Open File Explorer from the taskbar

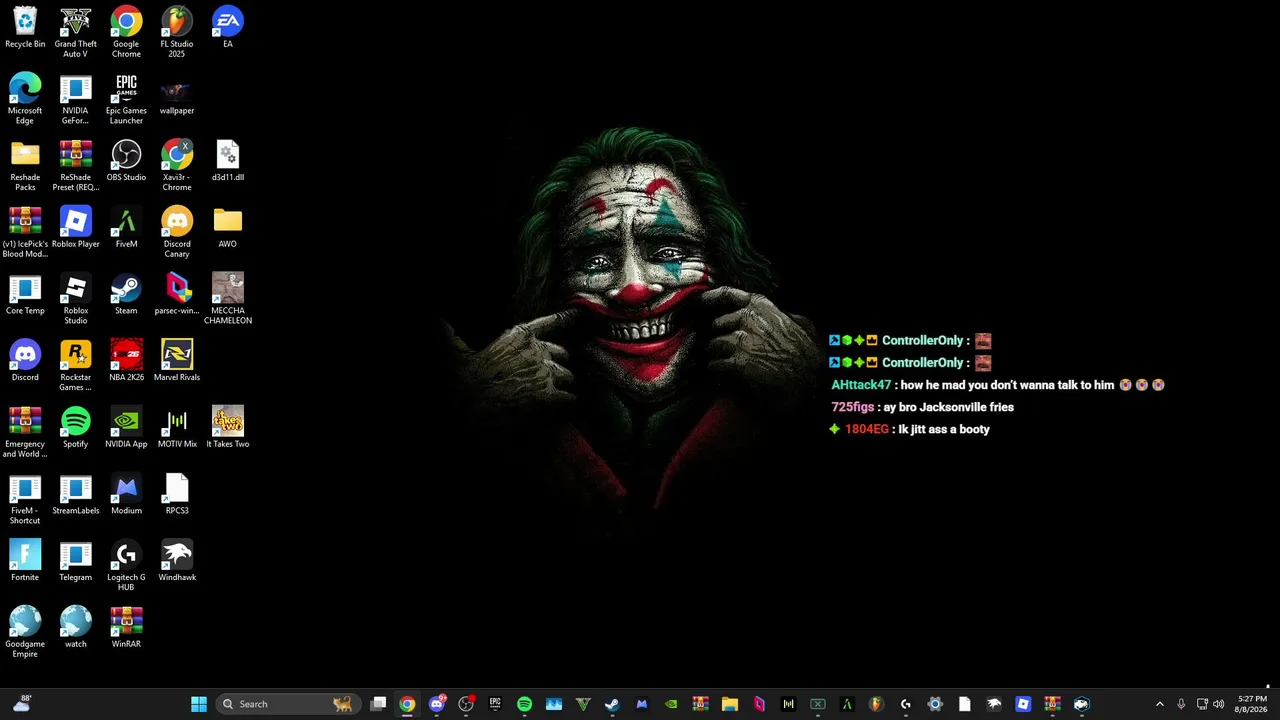pos(729,704)
